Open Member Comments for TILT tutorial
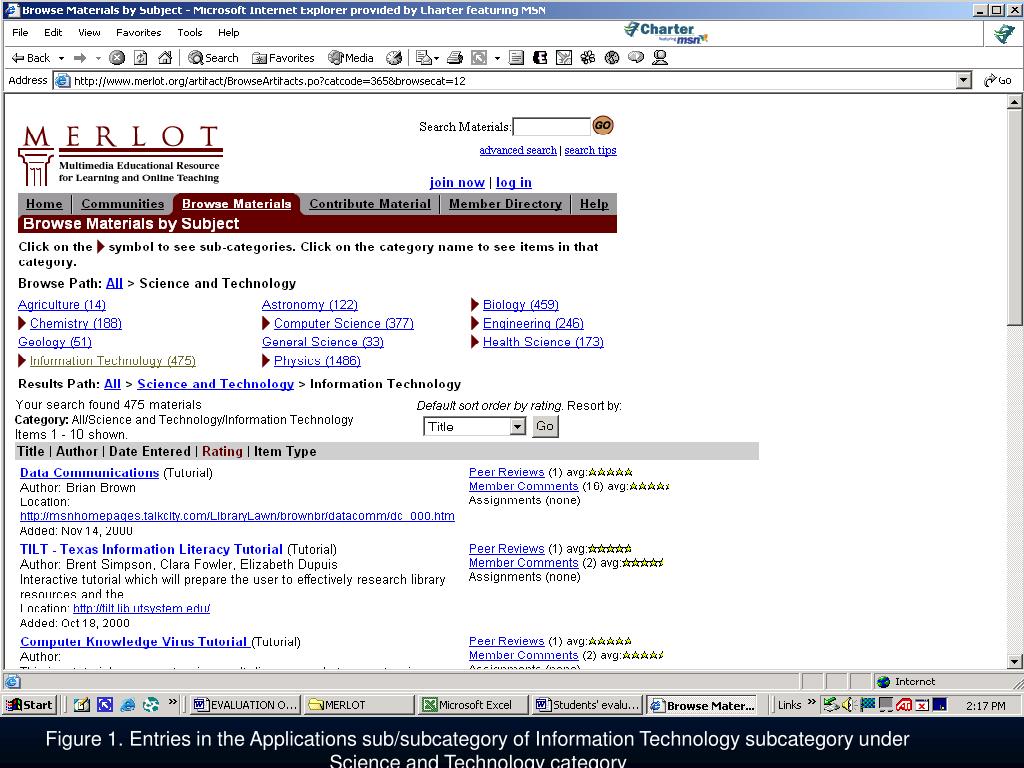Image resolution: width=1024 pixels, height=768 pixels. (x=523, y=562)
